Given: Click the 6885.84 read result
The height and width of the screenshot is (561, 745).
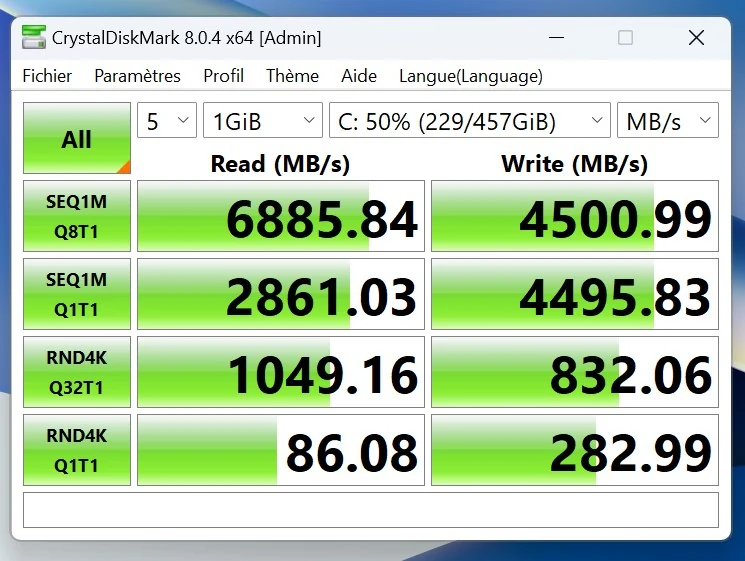Looking at the screenshot, I should tap(281, 216).
